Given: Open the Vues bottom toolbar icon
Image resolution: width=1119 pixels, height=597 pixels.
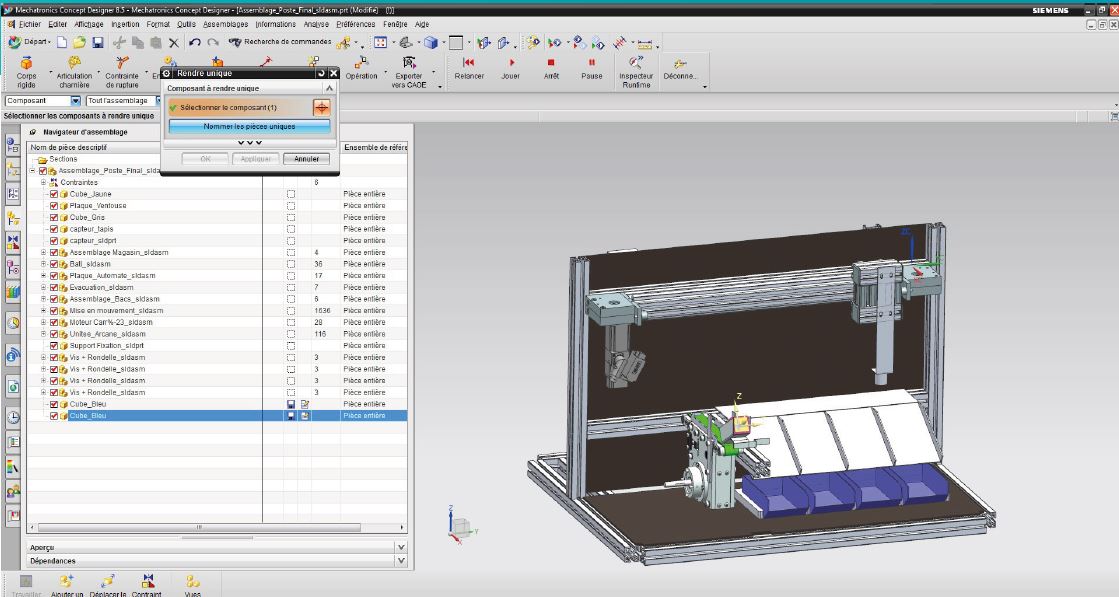Looking at the screenshot, I should point(193,585).
